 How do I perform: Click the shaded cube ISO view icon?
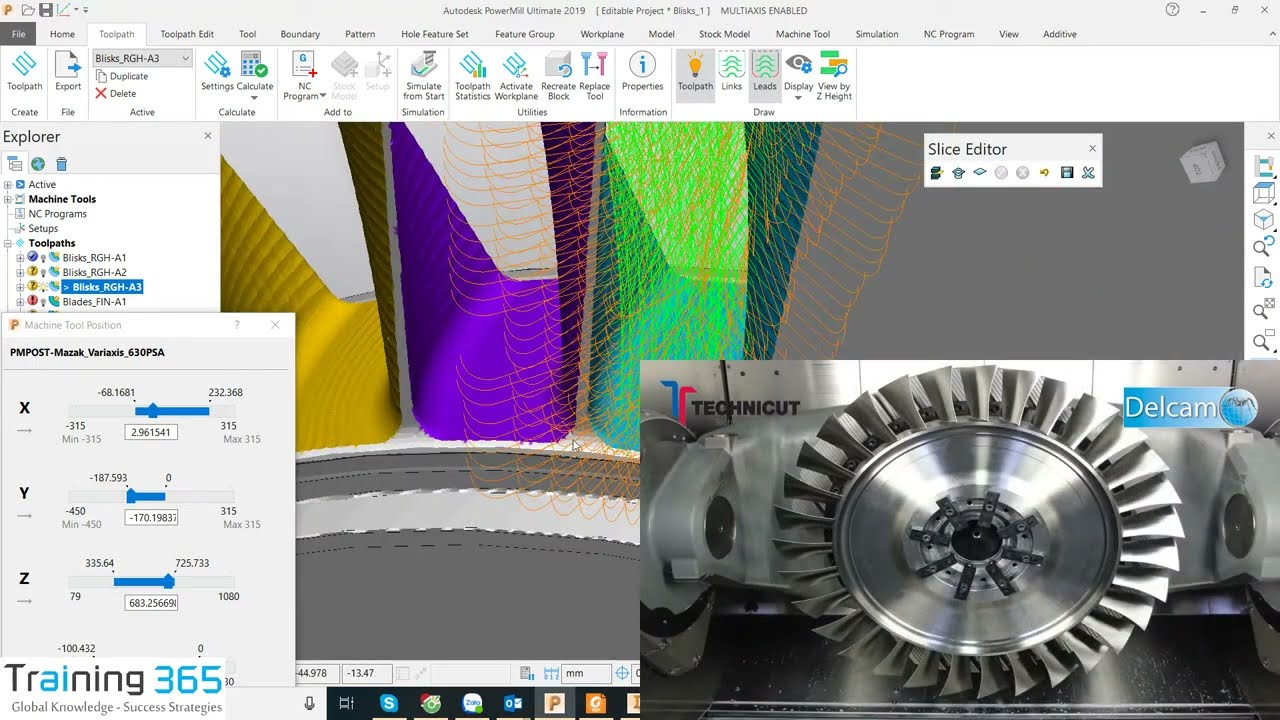coord(1264,220)
